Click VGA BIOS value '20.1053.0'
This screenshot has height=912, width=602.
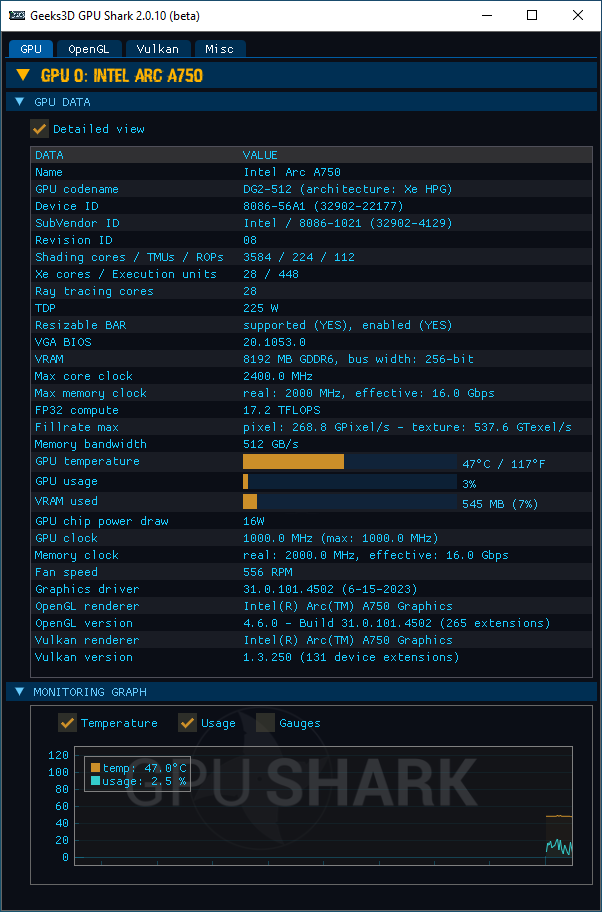(x=275, y=342)
